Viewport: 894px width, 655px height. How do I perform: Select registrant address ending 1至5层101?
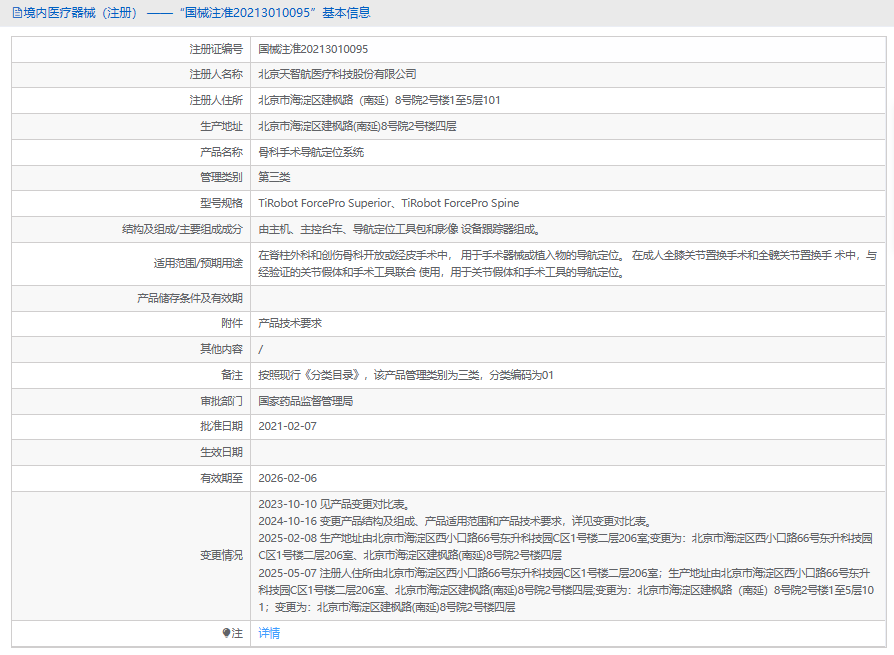[x=379, y=100]
